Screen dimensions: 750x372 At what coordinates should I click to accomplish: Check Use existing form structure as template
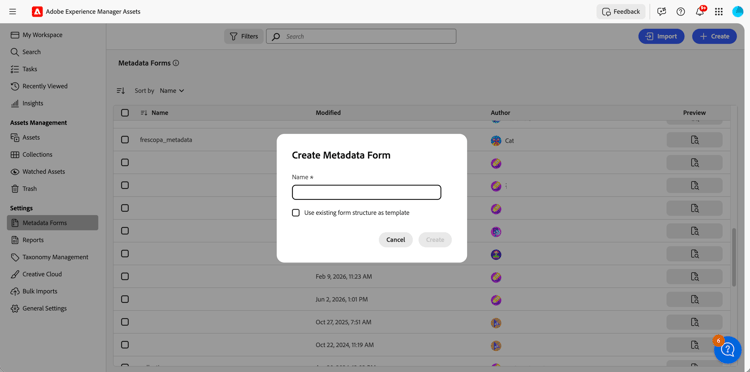point(296,213)
